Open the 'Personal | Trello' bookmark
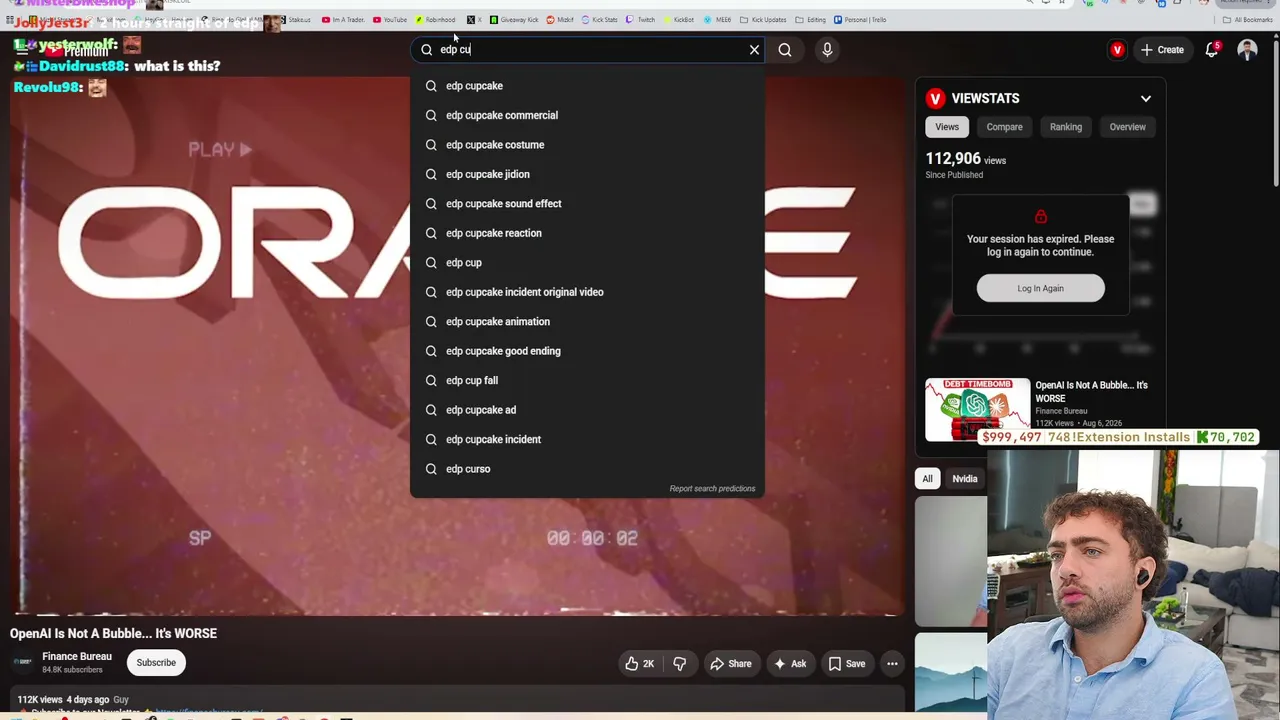The image size is (1280, 720). (x=860, y=20)
